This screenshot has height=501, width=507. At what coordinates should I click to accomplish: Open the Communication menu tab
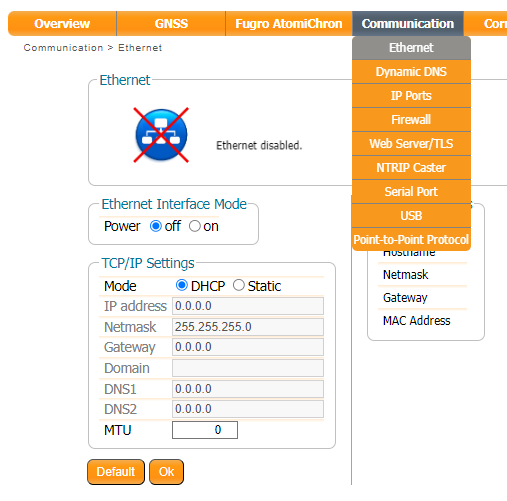click(x=408, y=24)
